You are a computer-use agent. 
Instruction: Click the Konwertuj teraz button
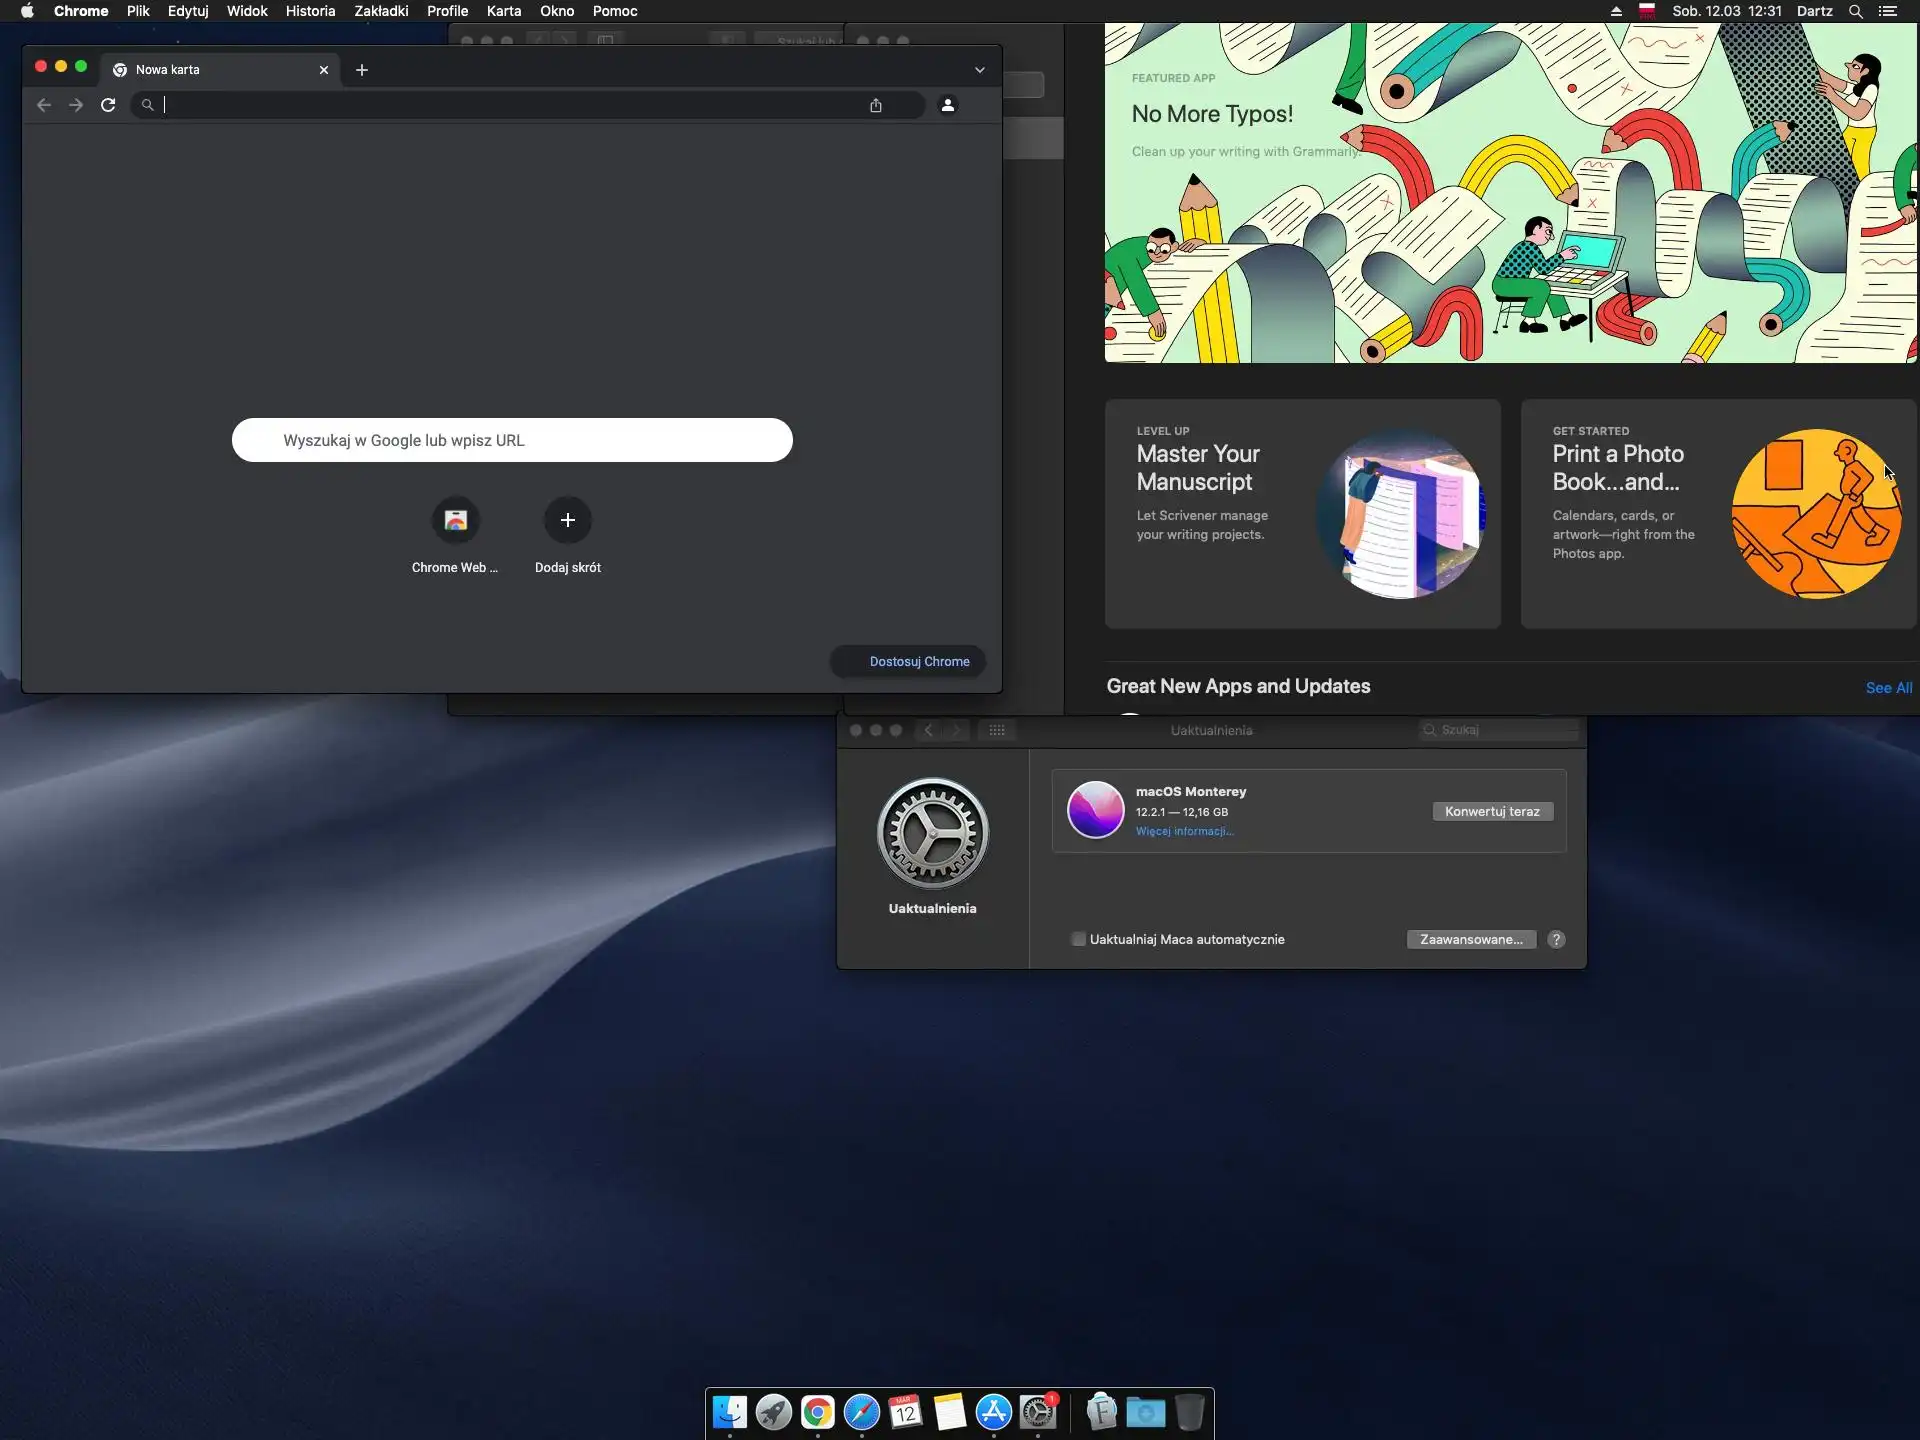point(1492,811)
